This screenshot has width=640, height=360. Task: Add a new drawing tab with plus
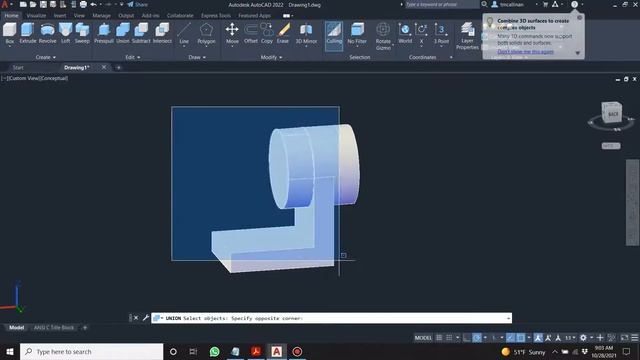pos(118,67)
